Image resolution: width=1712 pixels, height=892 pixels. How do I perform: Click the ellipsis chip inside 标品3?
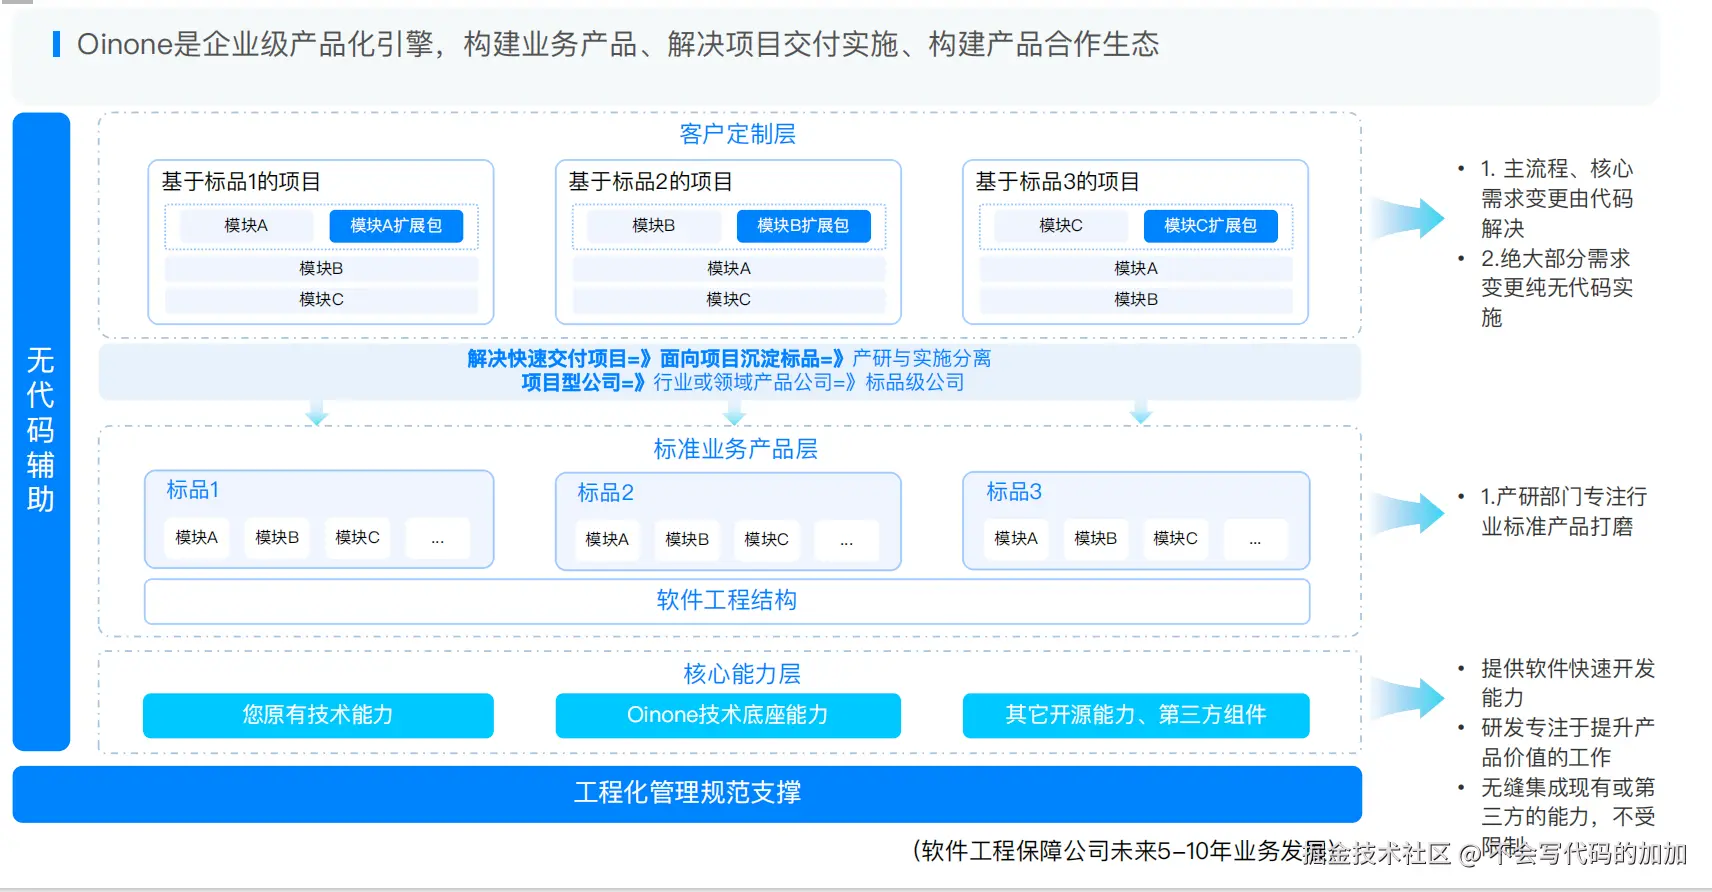coord(1255,539)
